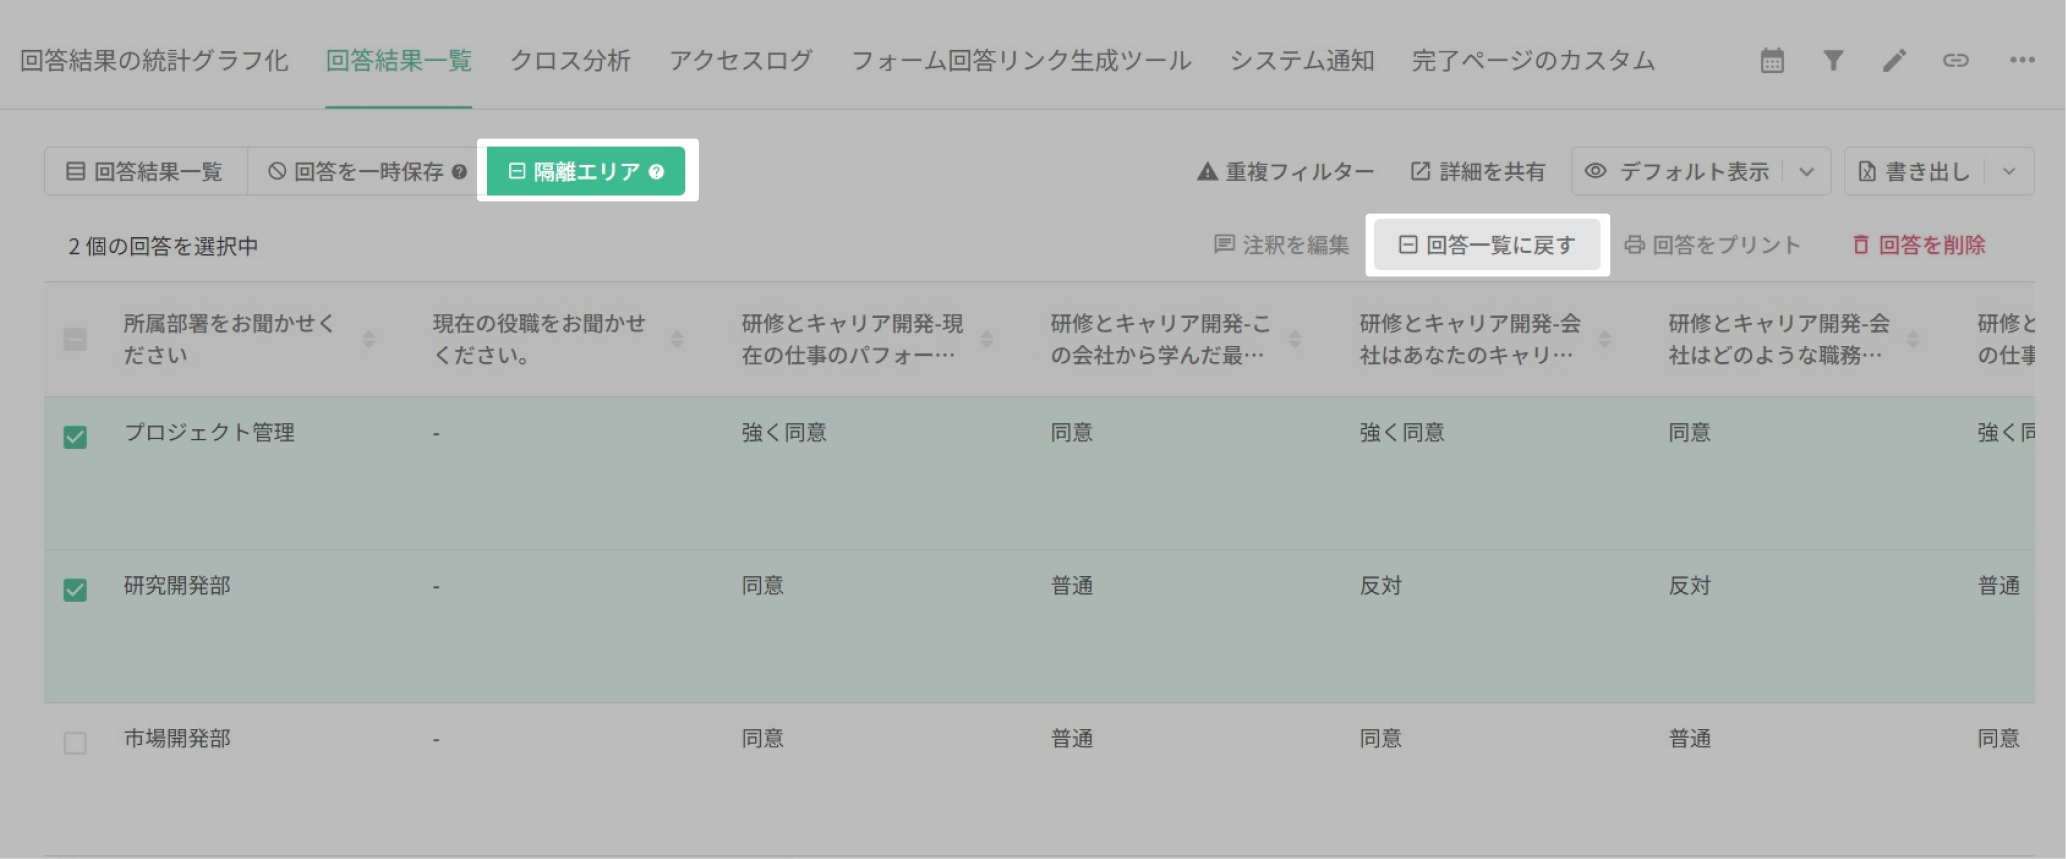
Task: Open フォーム回答リンク生成ツール tab
Action: click(1021, 61)
